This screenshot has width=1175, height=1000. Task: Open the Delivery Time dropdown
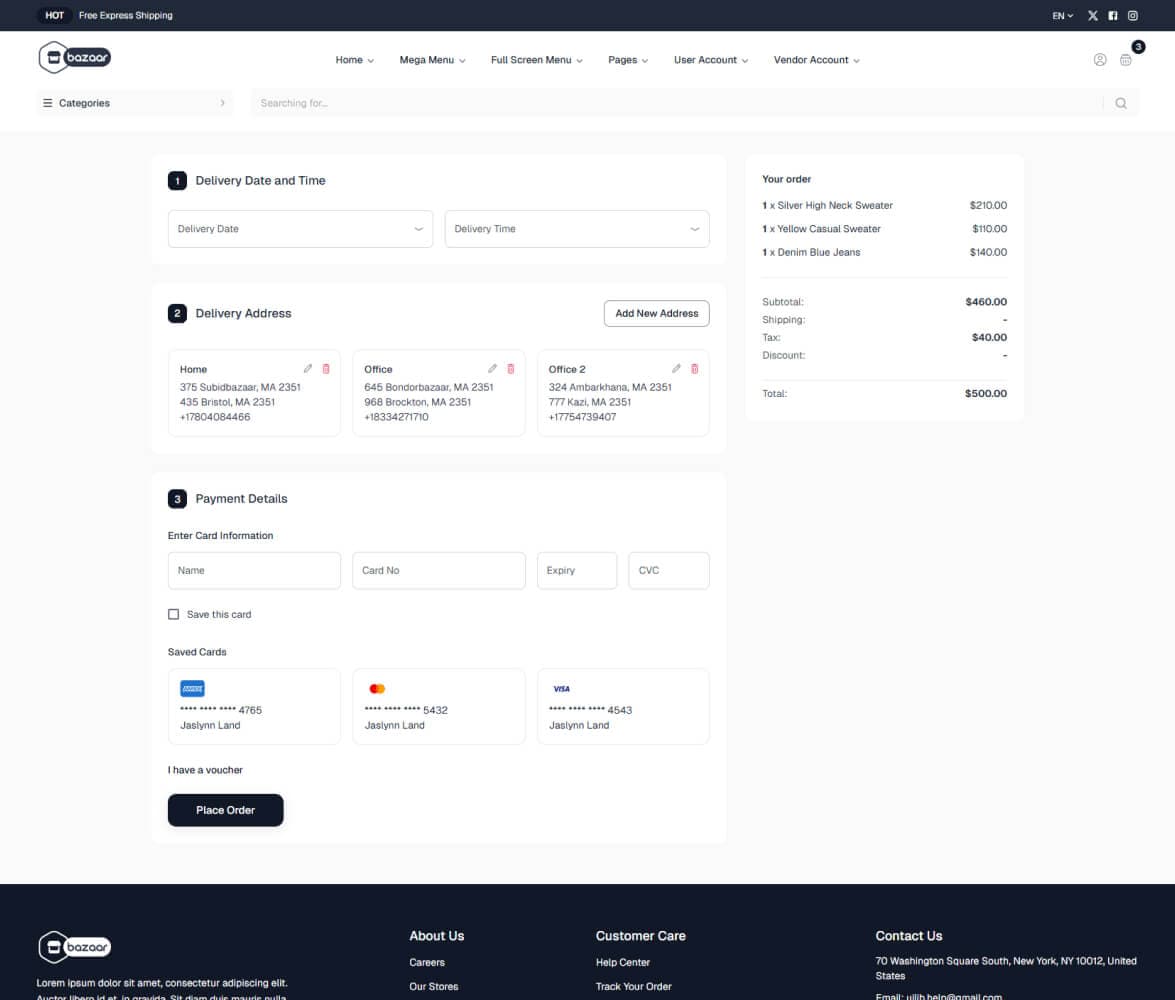pos(577,228)
